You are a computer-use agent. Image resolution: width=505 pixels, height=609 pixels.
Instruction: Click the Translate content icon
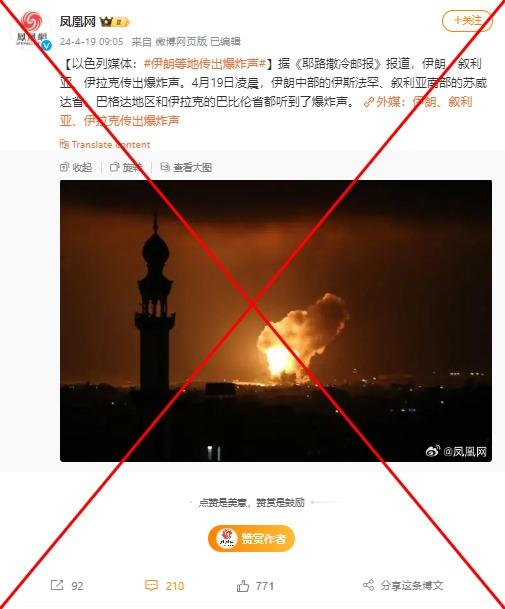pos(64,144)
